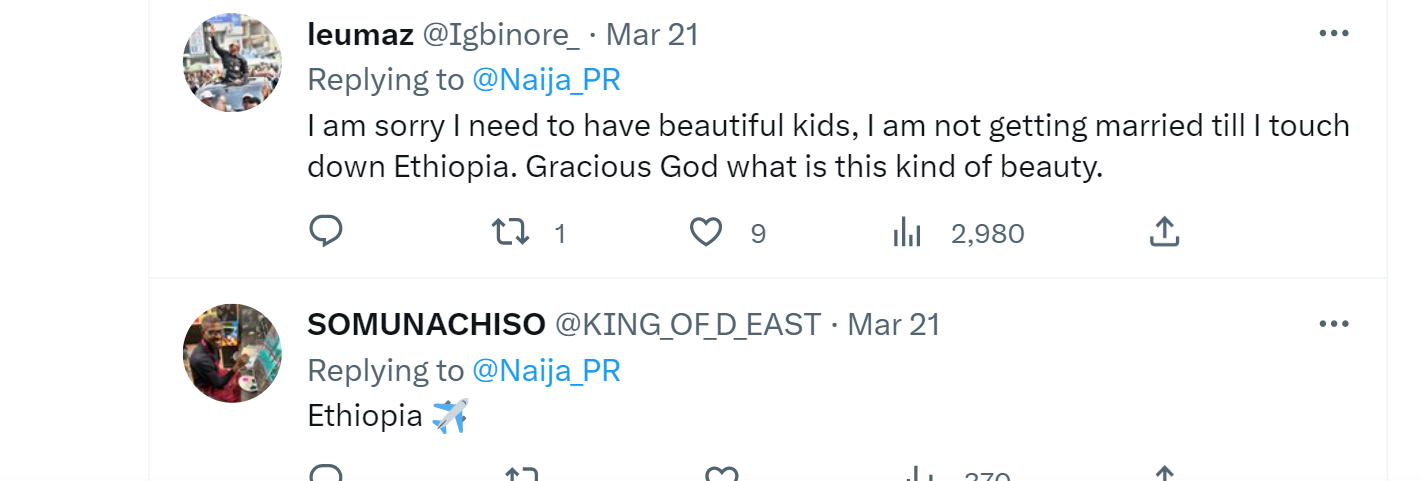
Task: Retweet leumaz's tweet about Ethiopia
Action: click(x=511, y=233)
